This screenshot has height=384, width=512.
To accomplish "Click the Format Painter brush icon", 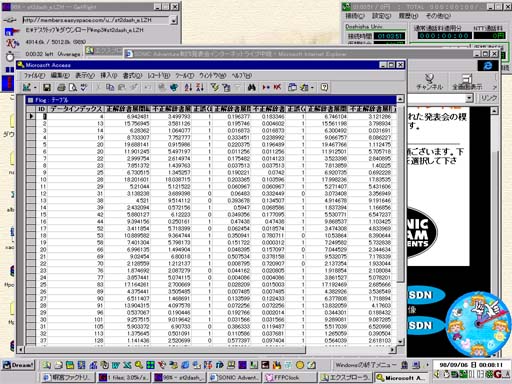I will (133, 87).
